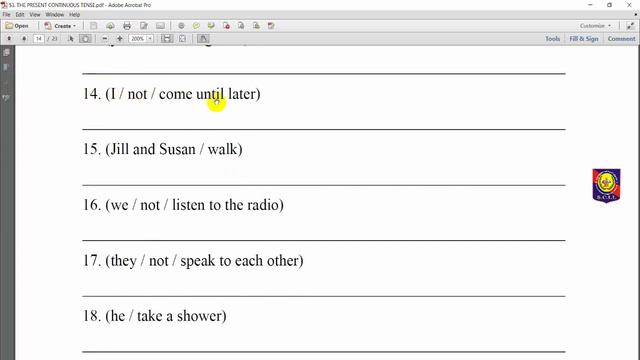This screenshot has width=640, height=360.
Task: Select the Hand pan tool
Action: pos(85,38)
